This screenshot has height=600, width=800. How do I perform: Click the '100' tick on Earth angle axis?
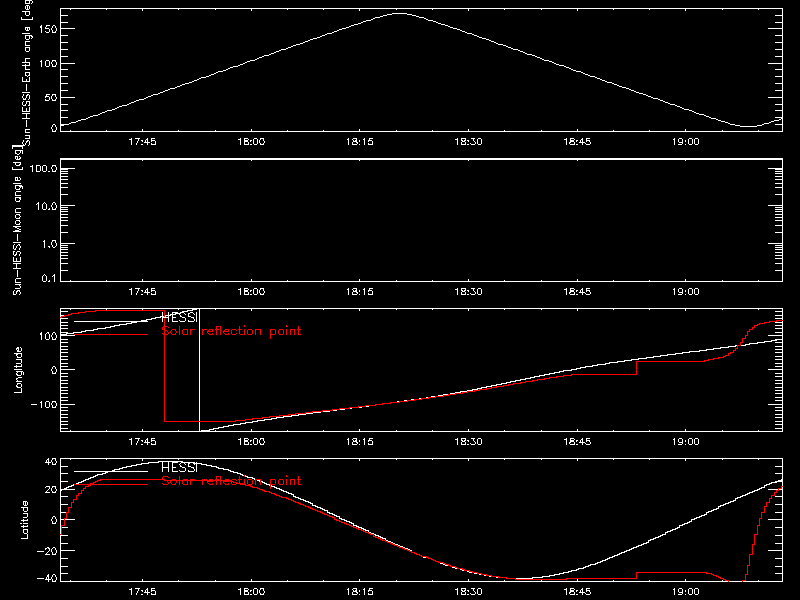point(48,63)
